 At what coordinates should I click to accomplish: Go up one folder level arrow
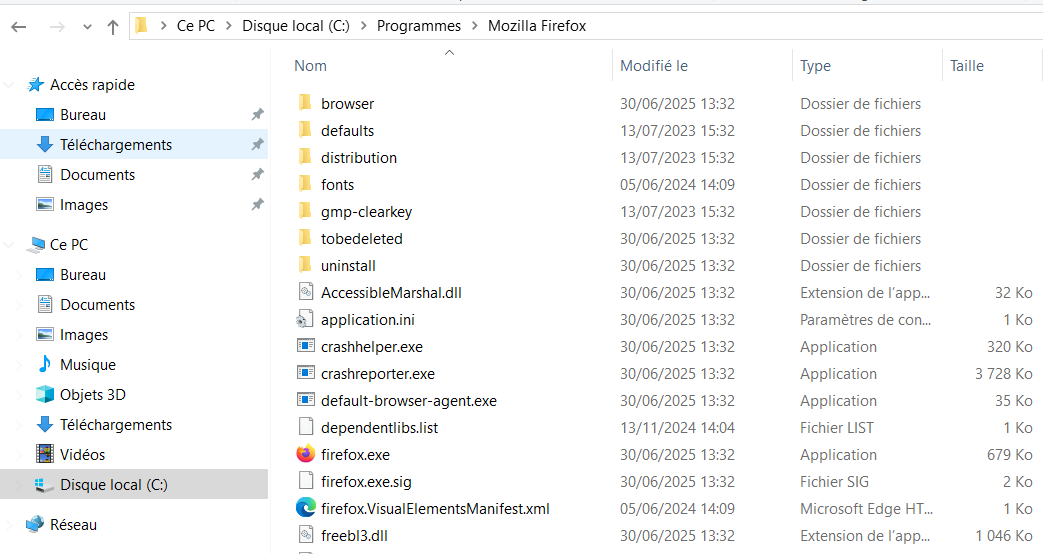(112, 27)
